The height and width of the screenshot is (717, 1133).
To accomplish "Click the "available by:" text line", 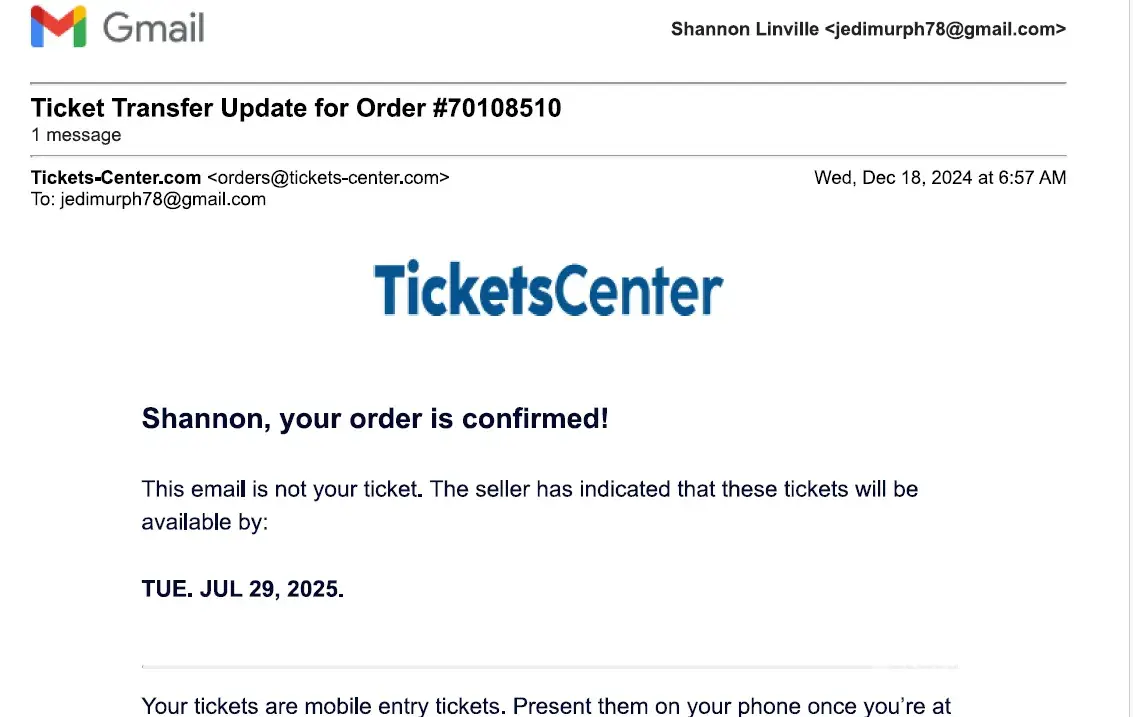I will [205, 522].
